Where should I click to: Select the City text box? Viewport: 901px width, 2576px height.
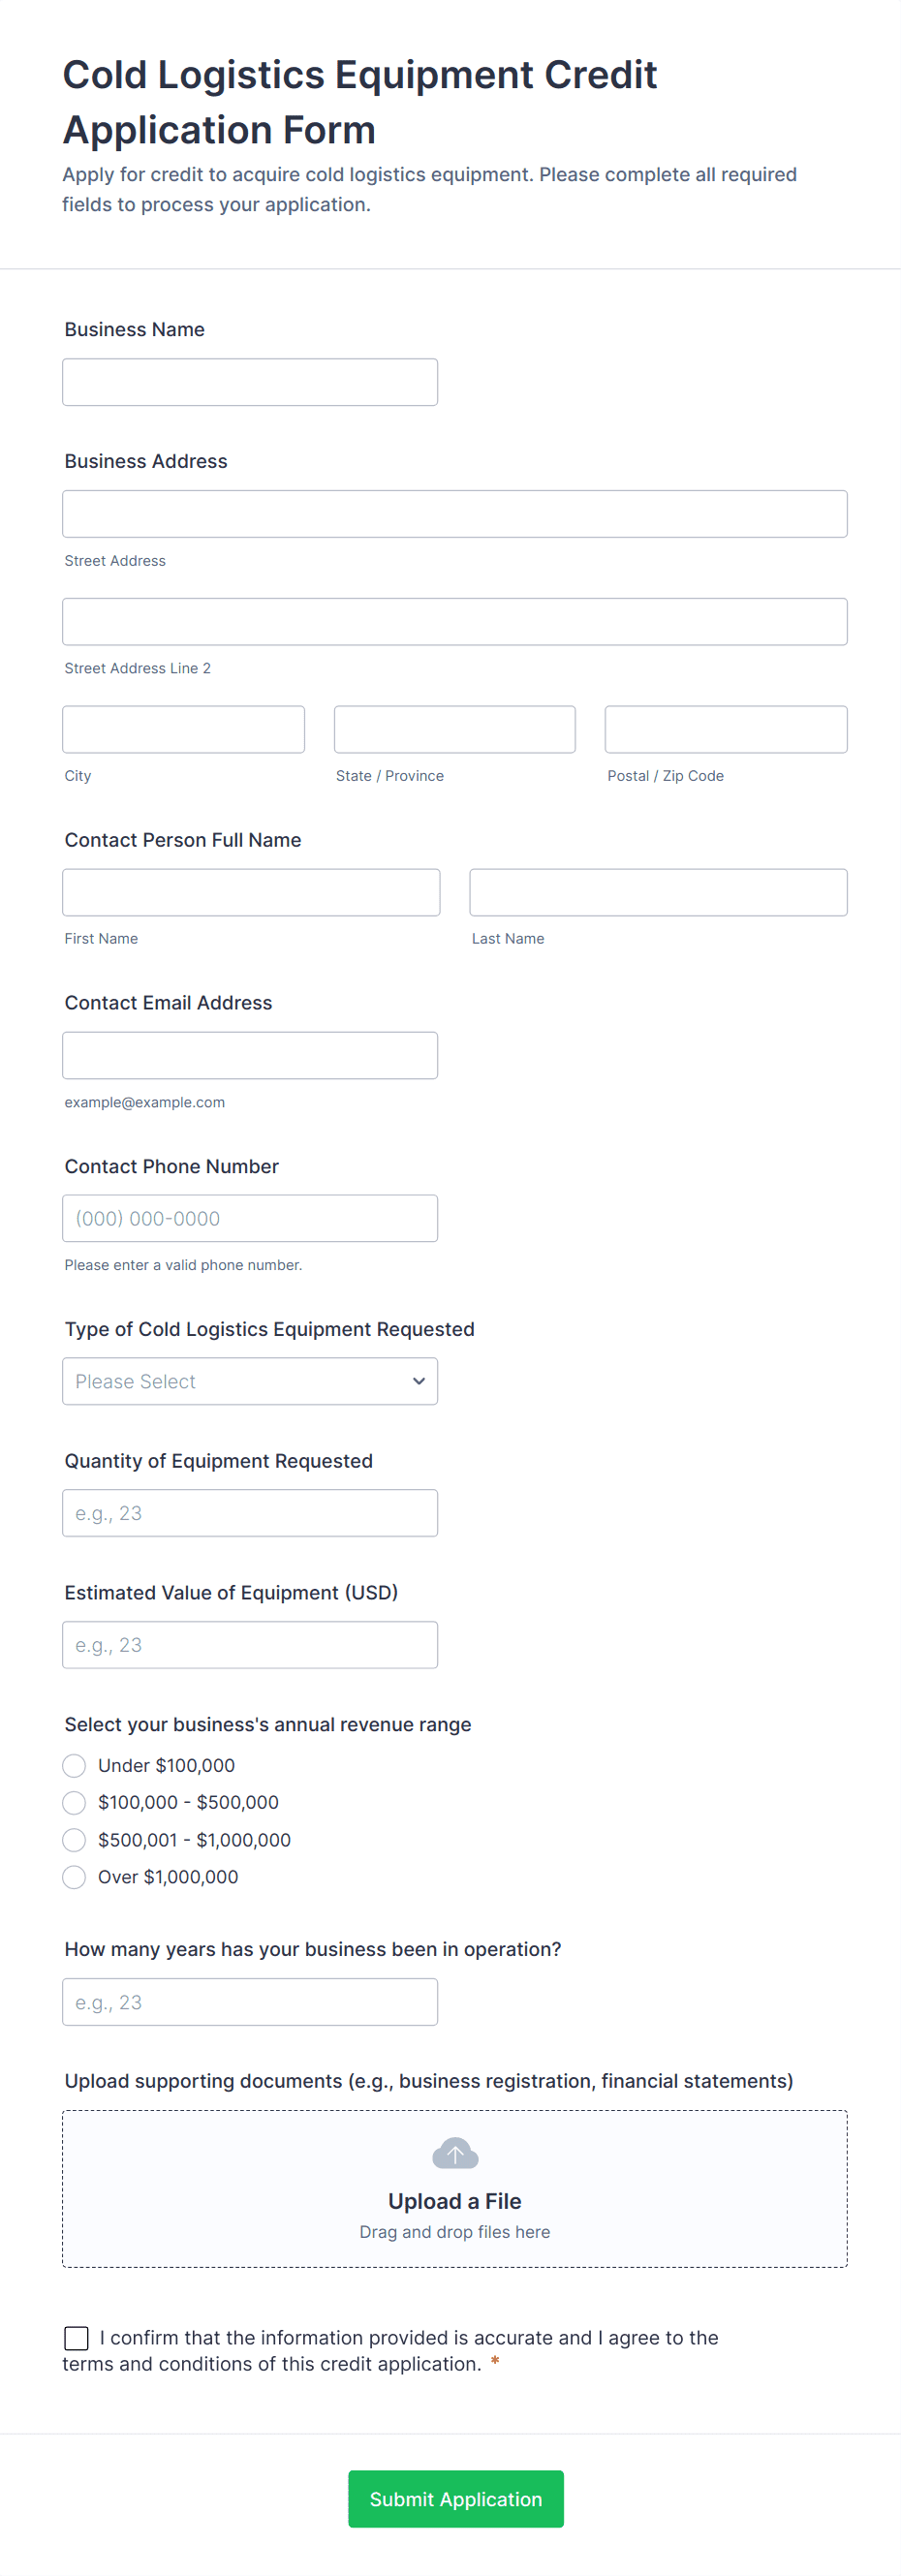[x=183, y=729]
